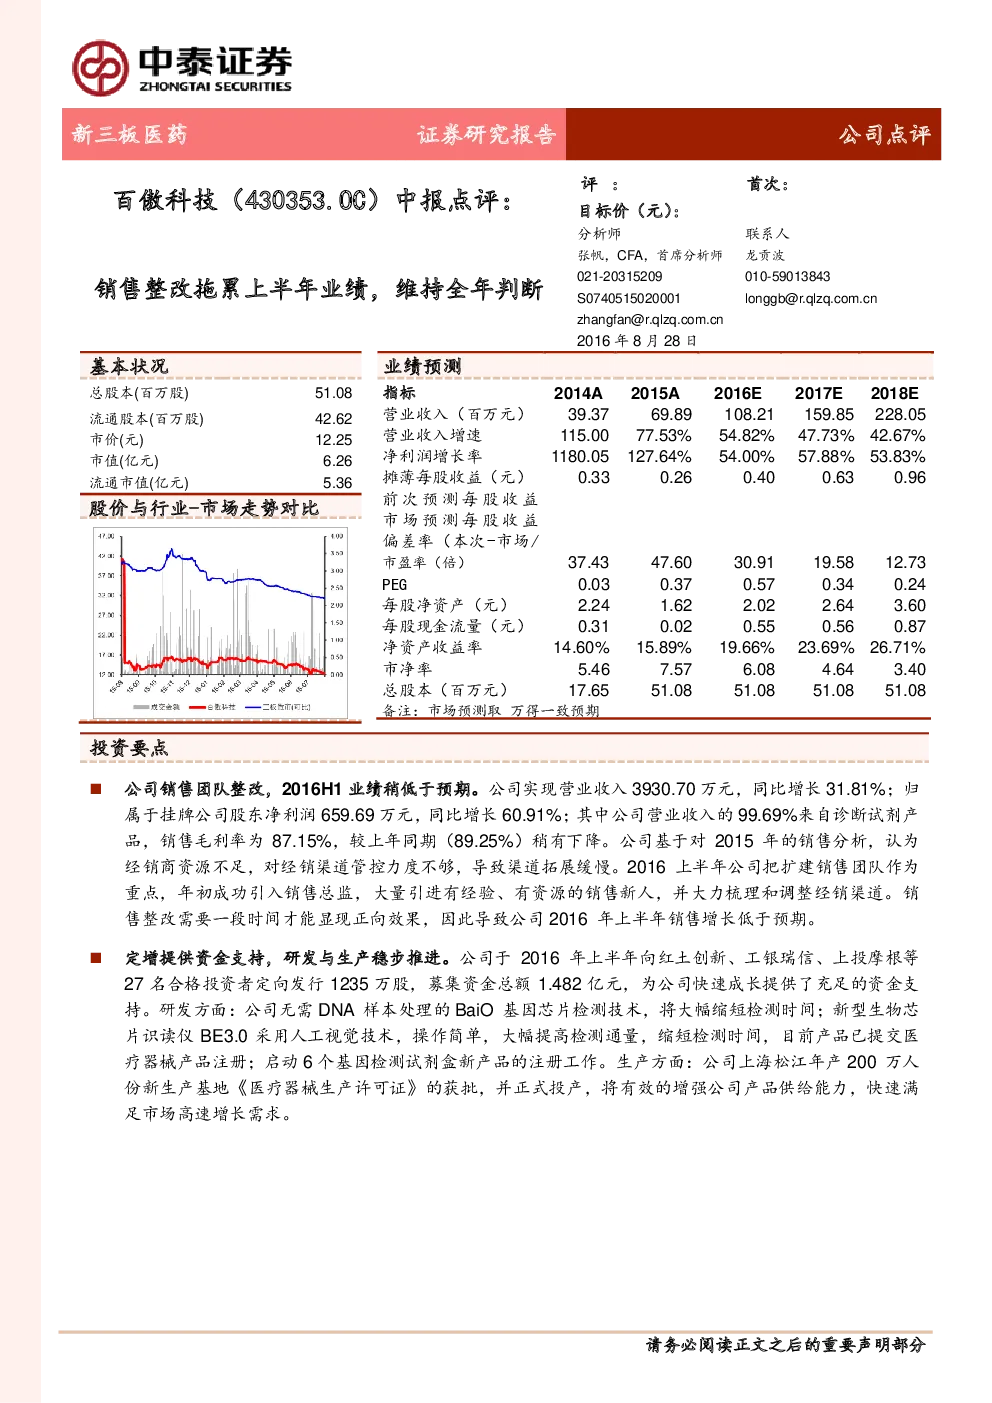Click the 证券研究报告 banner label

487,135
